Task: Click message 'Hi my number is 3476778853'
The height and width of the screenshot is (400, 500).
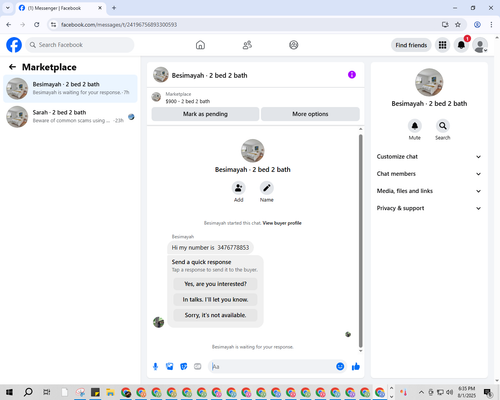Action: (x=210, y=248)
